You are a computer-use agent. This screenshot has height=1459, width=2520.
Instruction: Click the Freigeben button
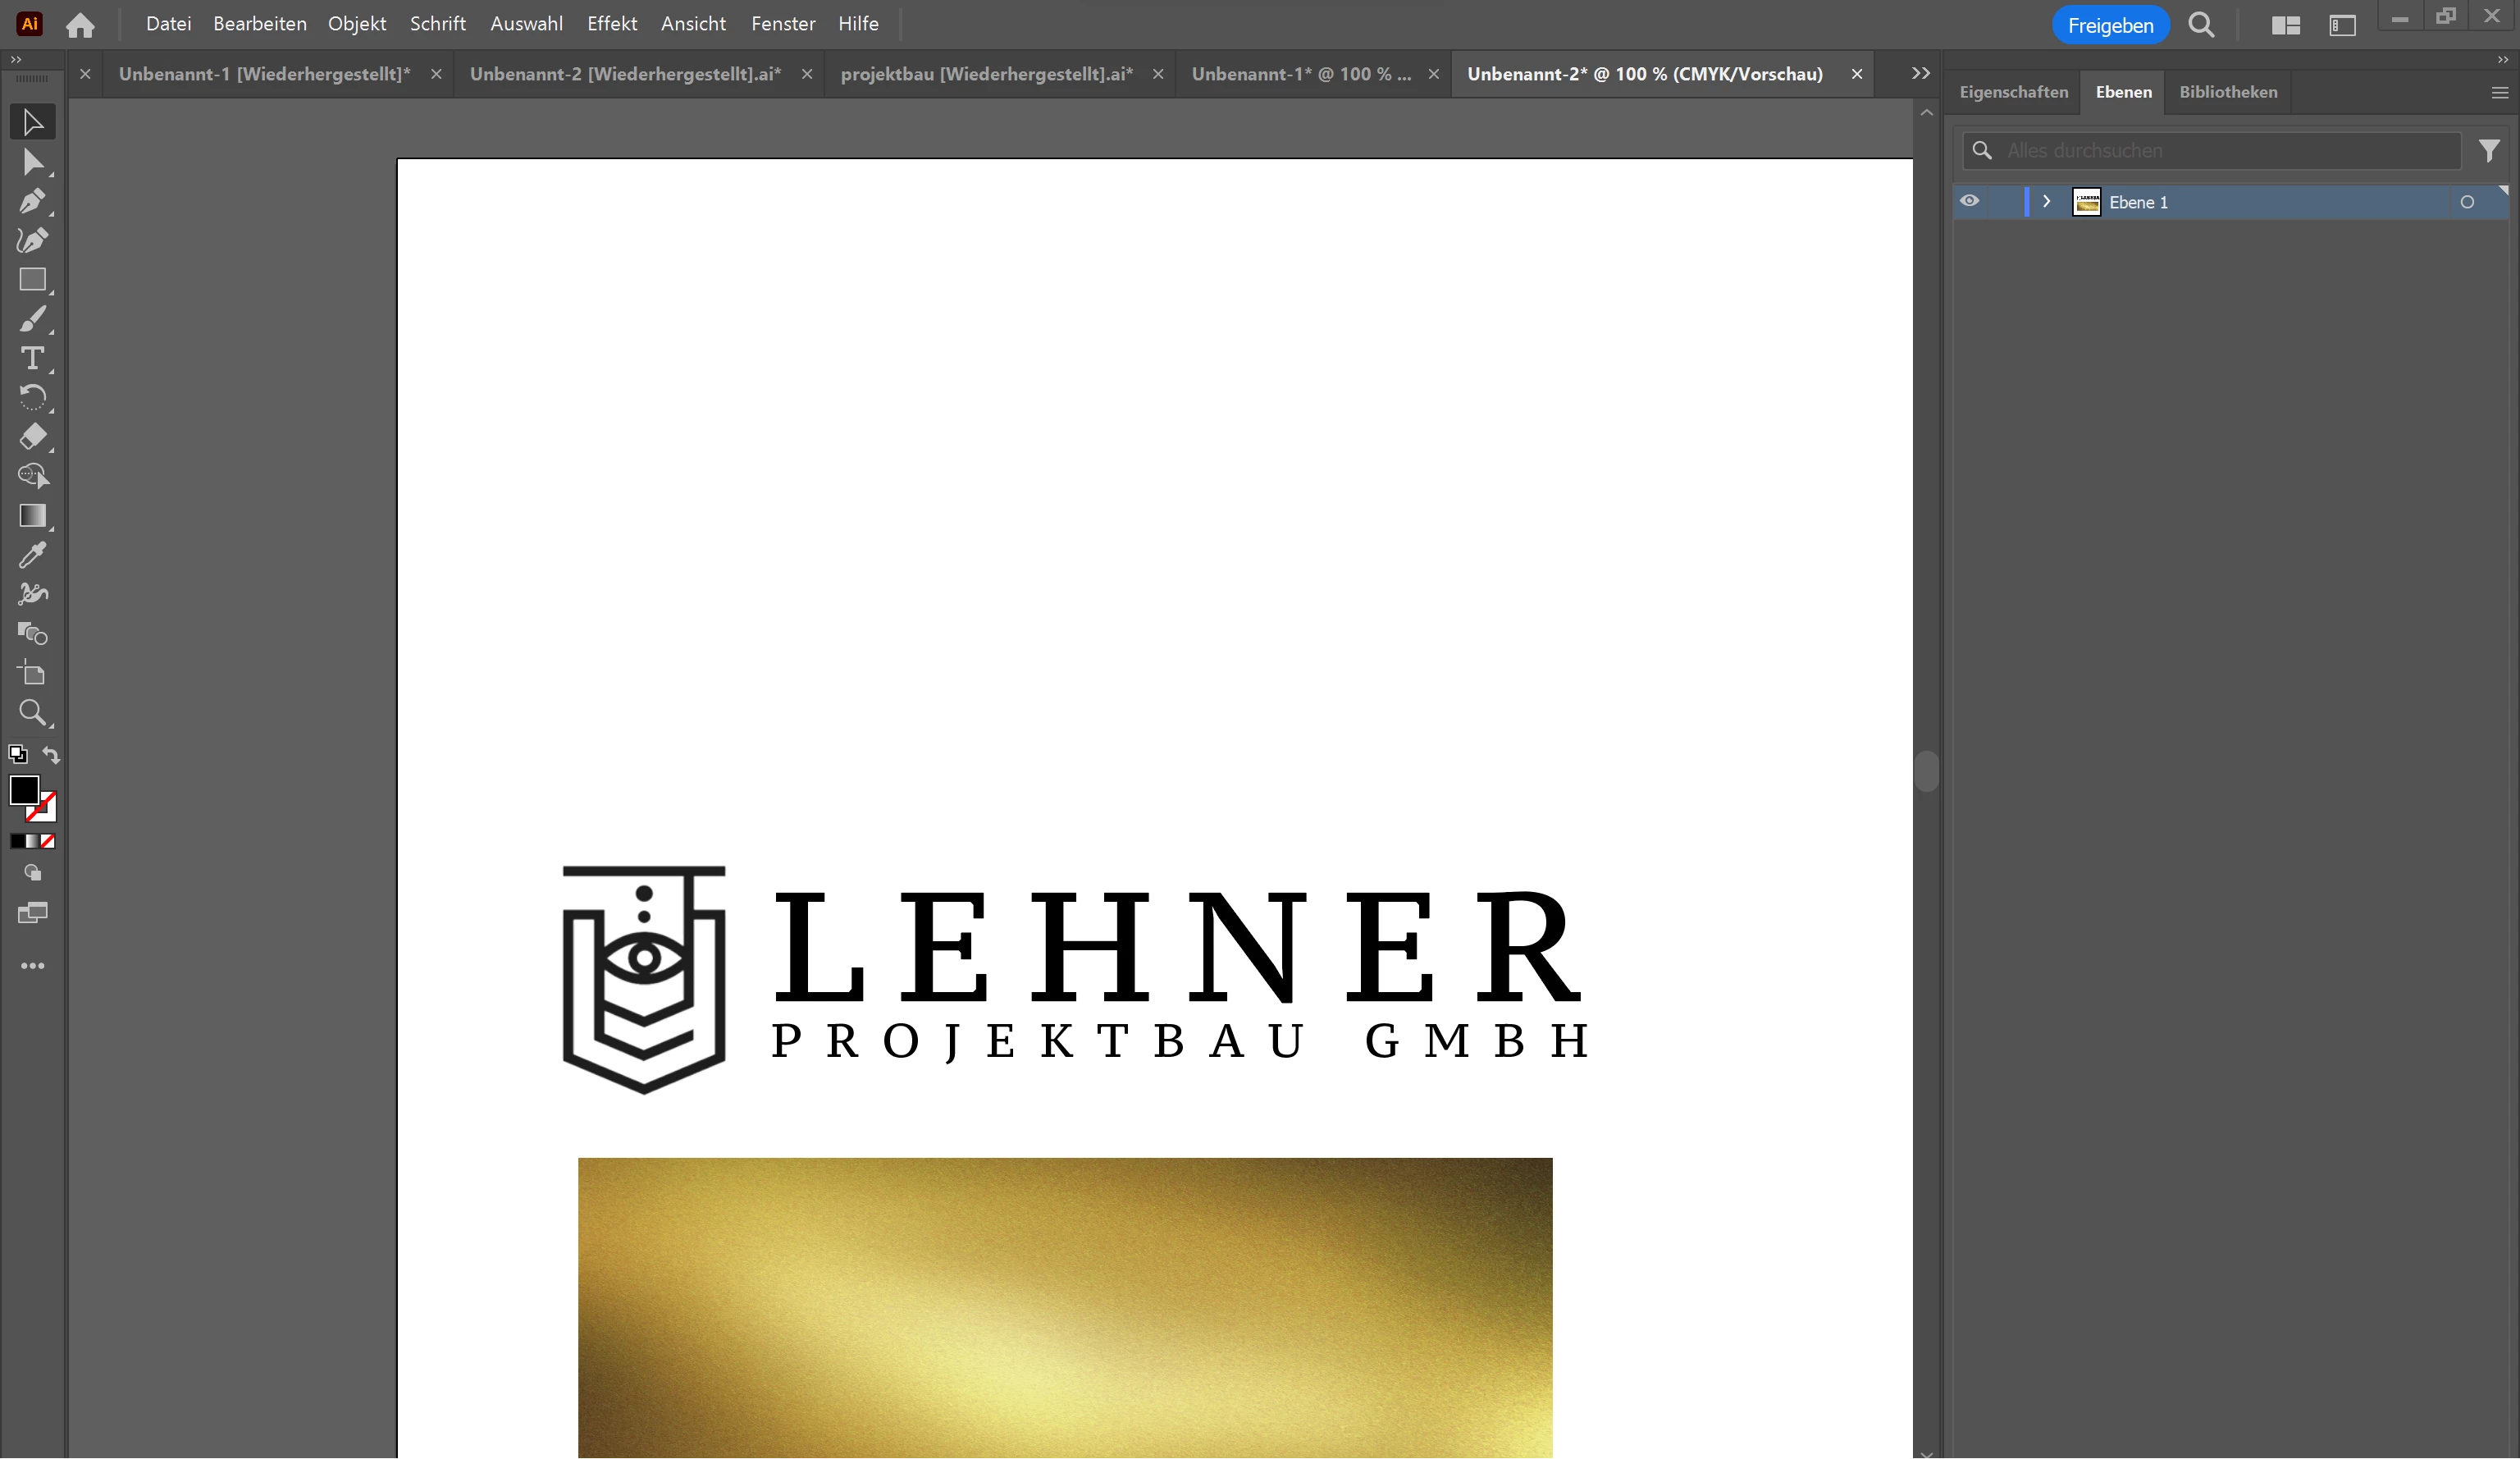(x=2110, y=25)
